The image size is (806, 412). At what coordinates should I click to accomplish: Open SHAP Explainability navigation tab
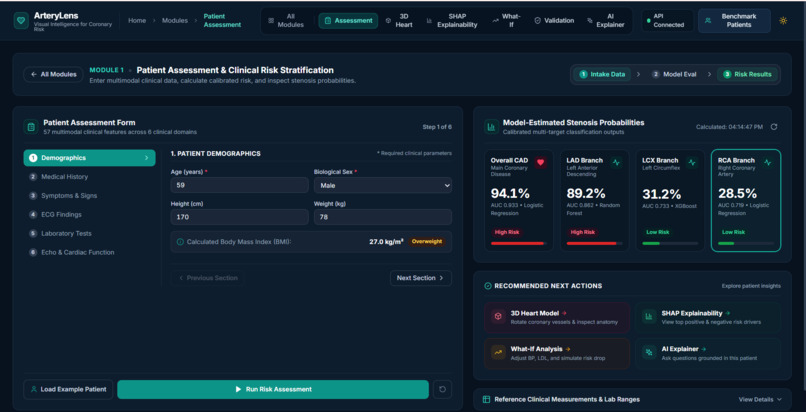pyautogui.click(x=452, y=21)
